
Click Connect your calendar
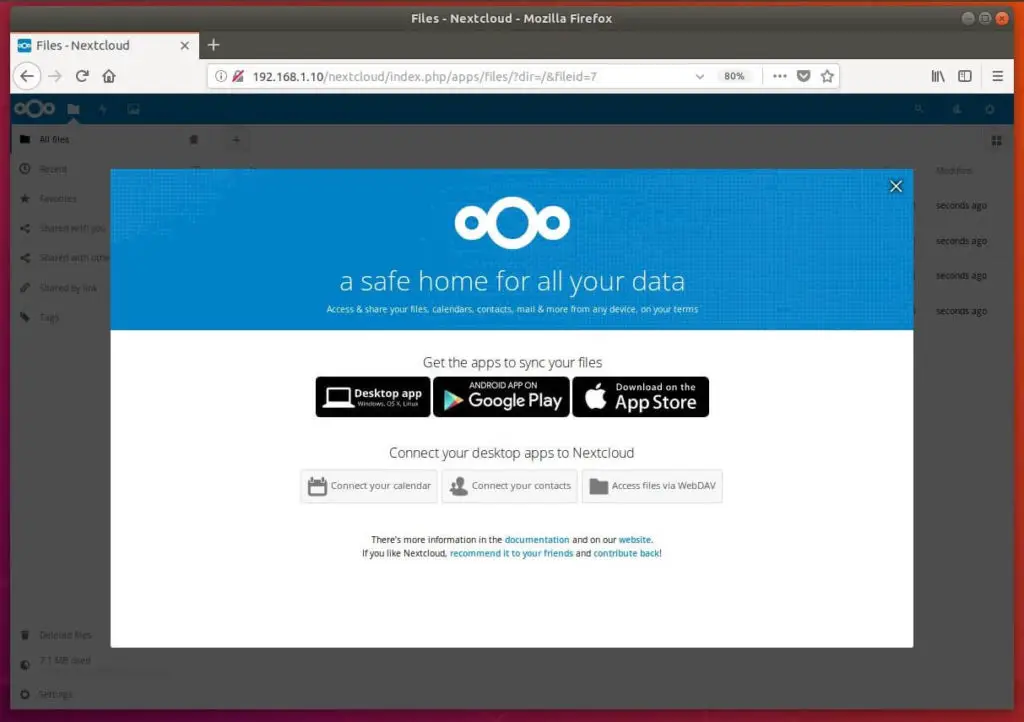[369, 486]
